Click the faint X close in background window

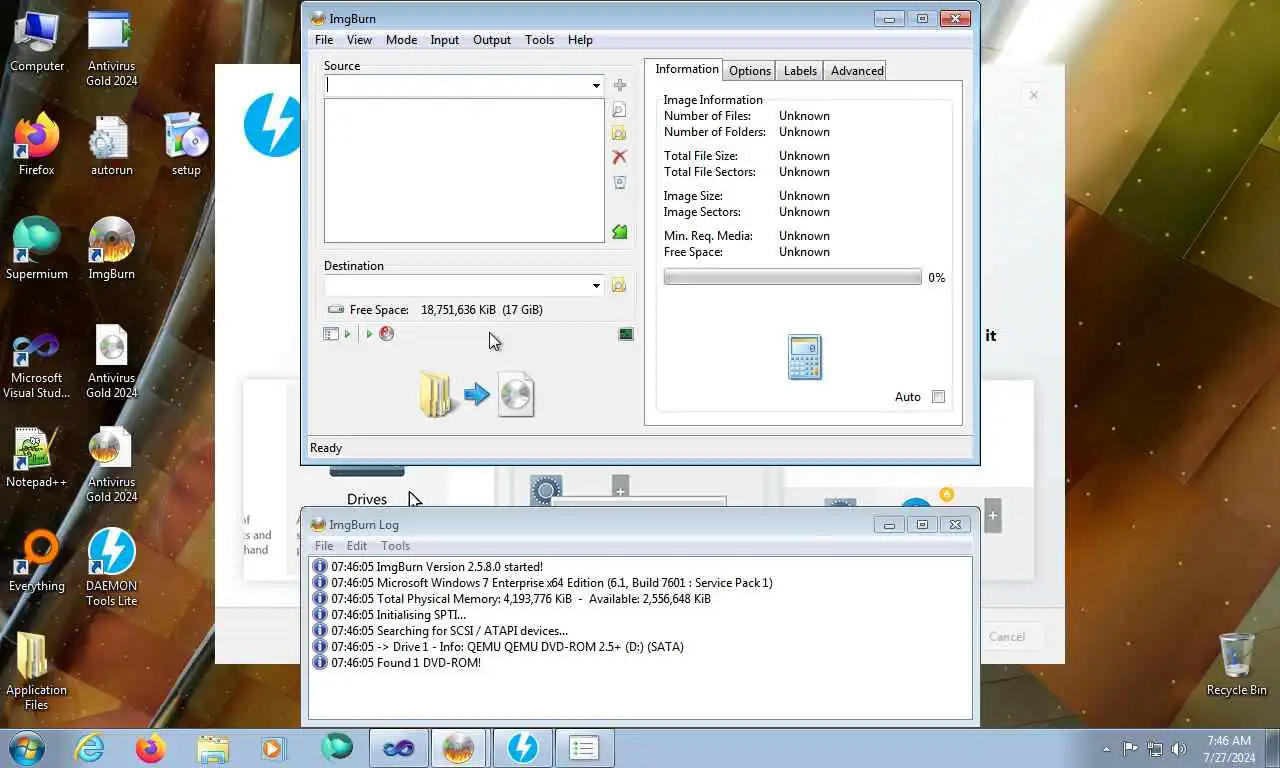tap(1033, 95)
